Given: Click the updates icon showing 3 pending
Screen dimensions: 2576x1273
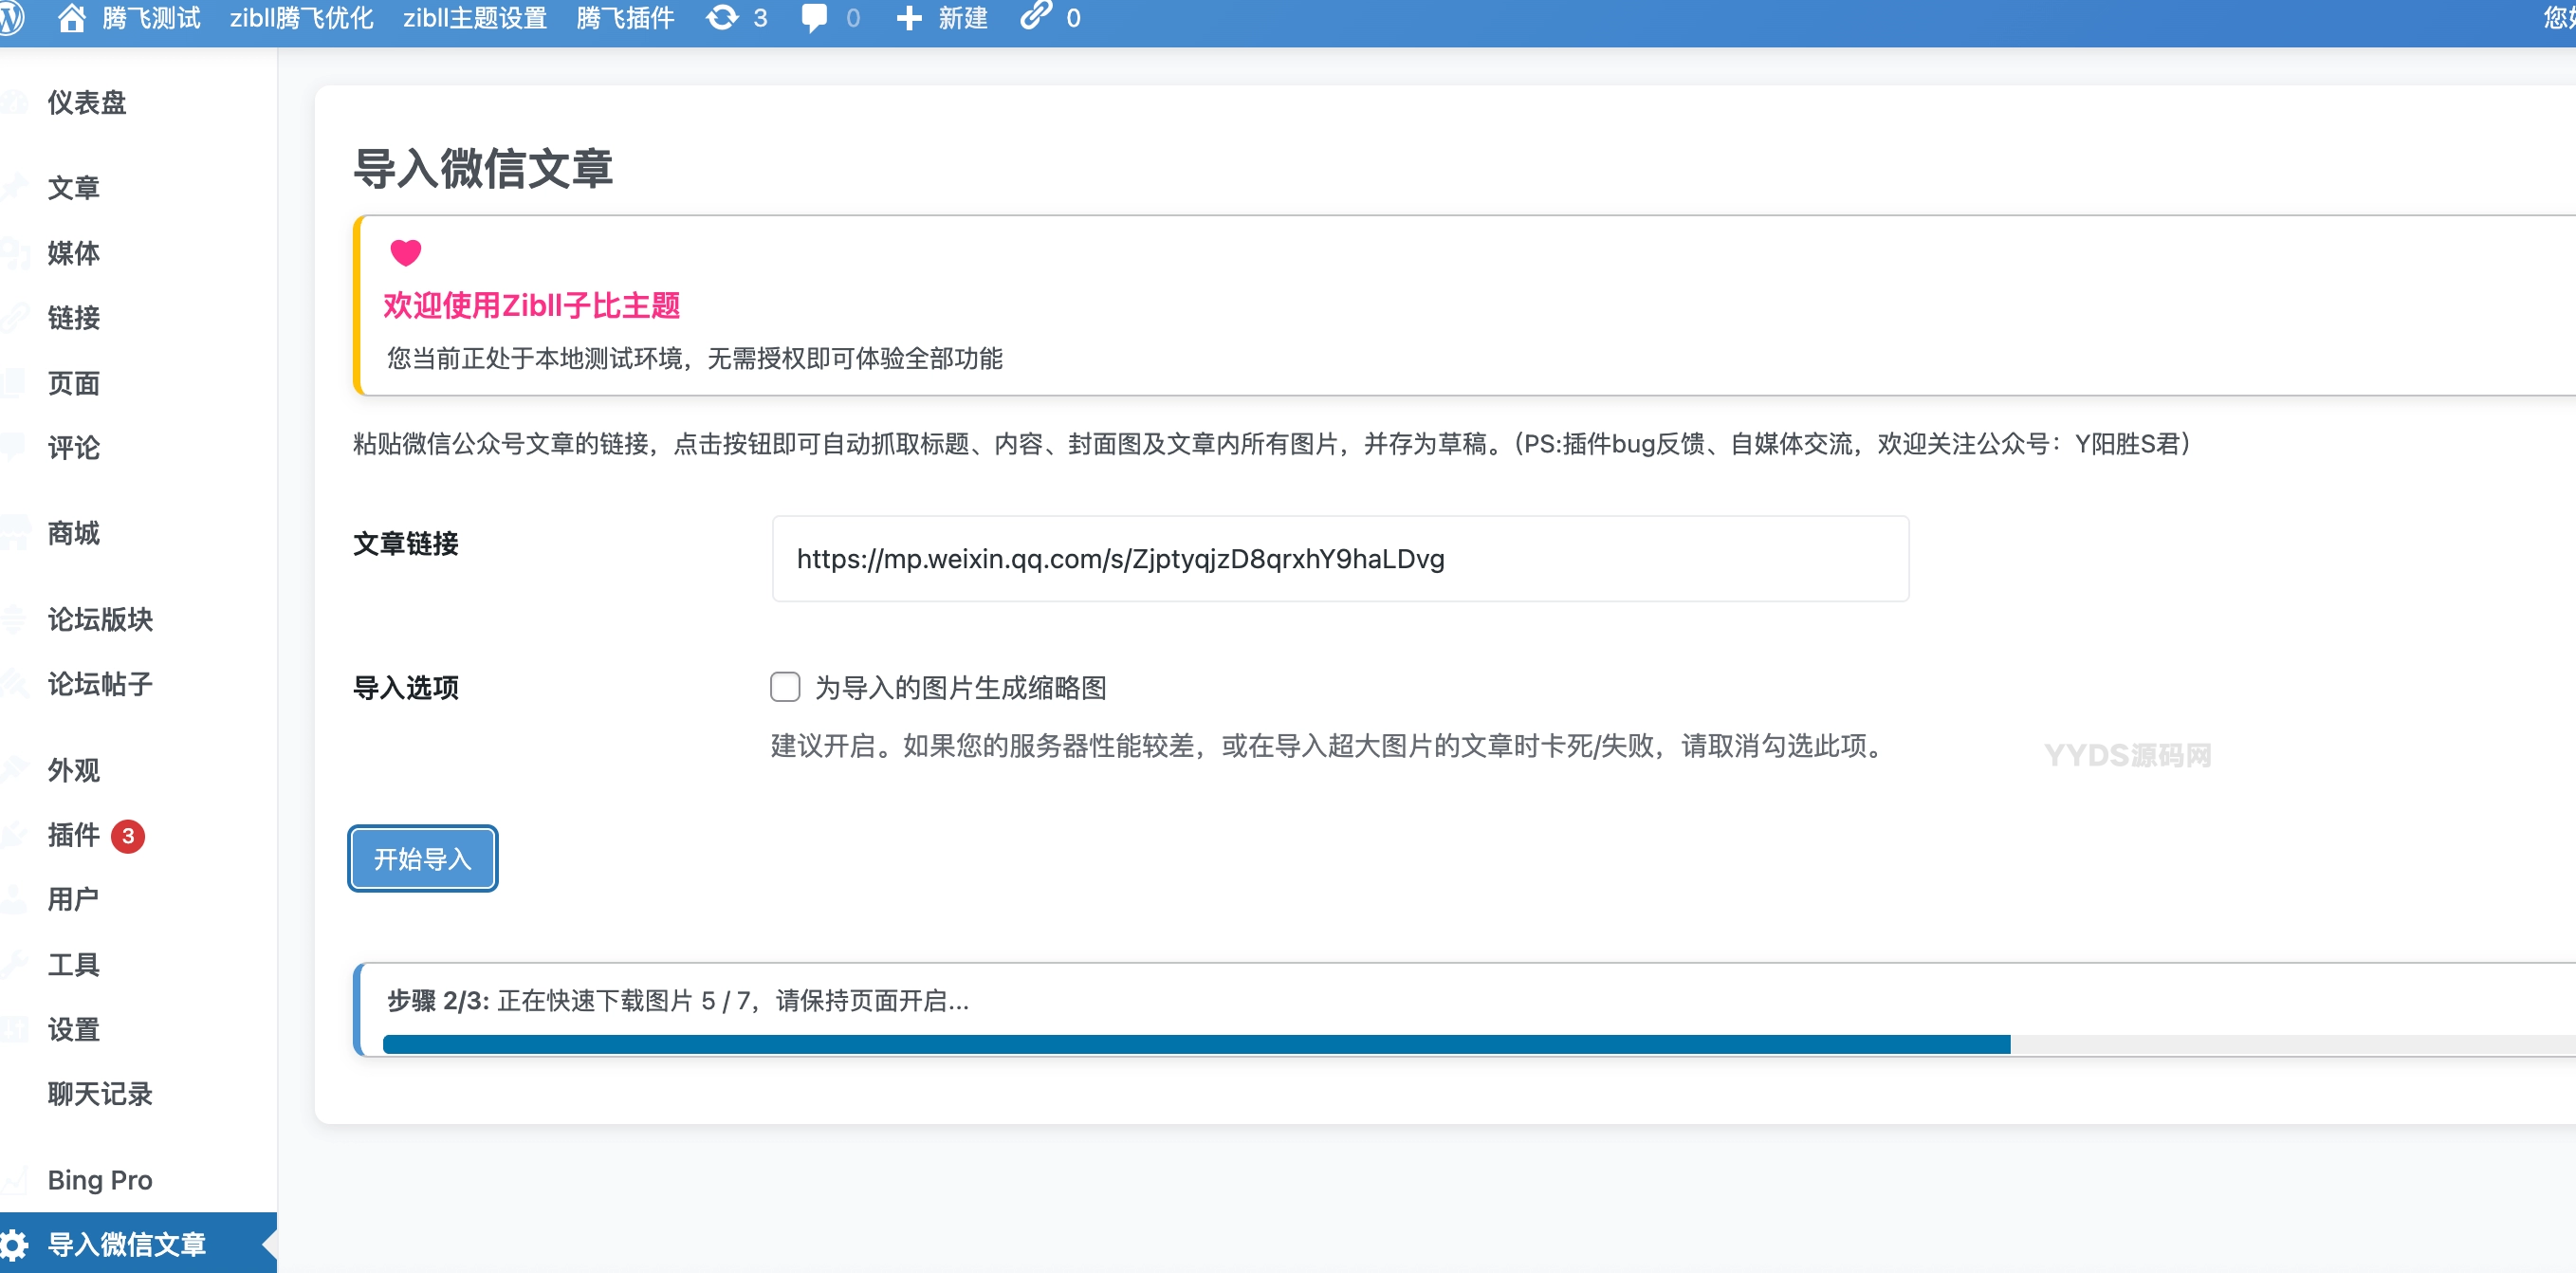Looking at the screenshot, I should point(736,18).
